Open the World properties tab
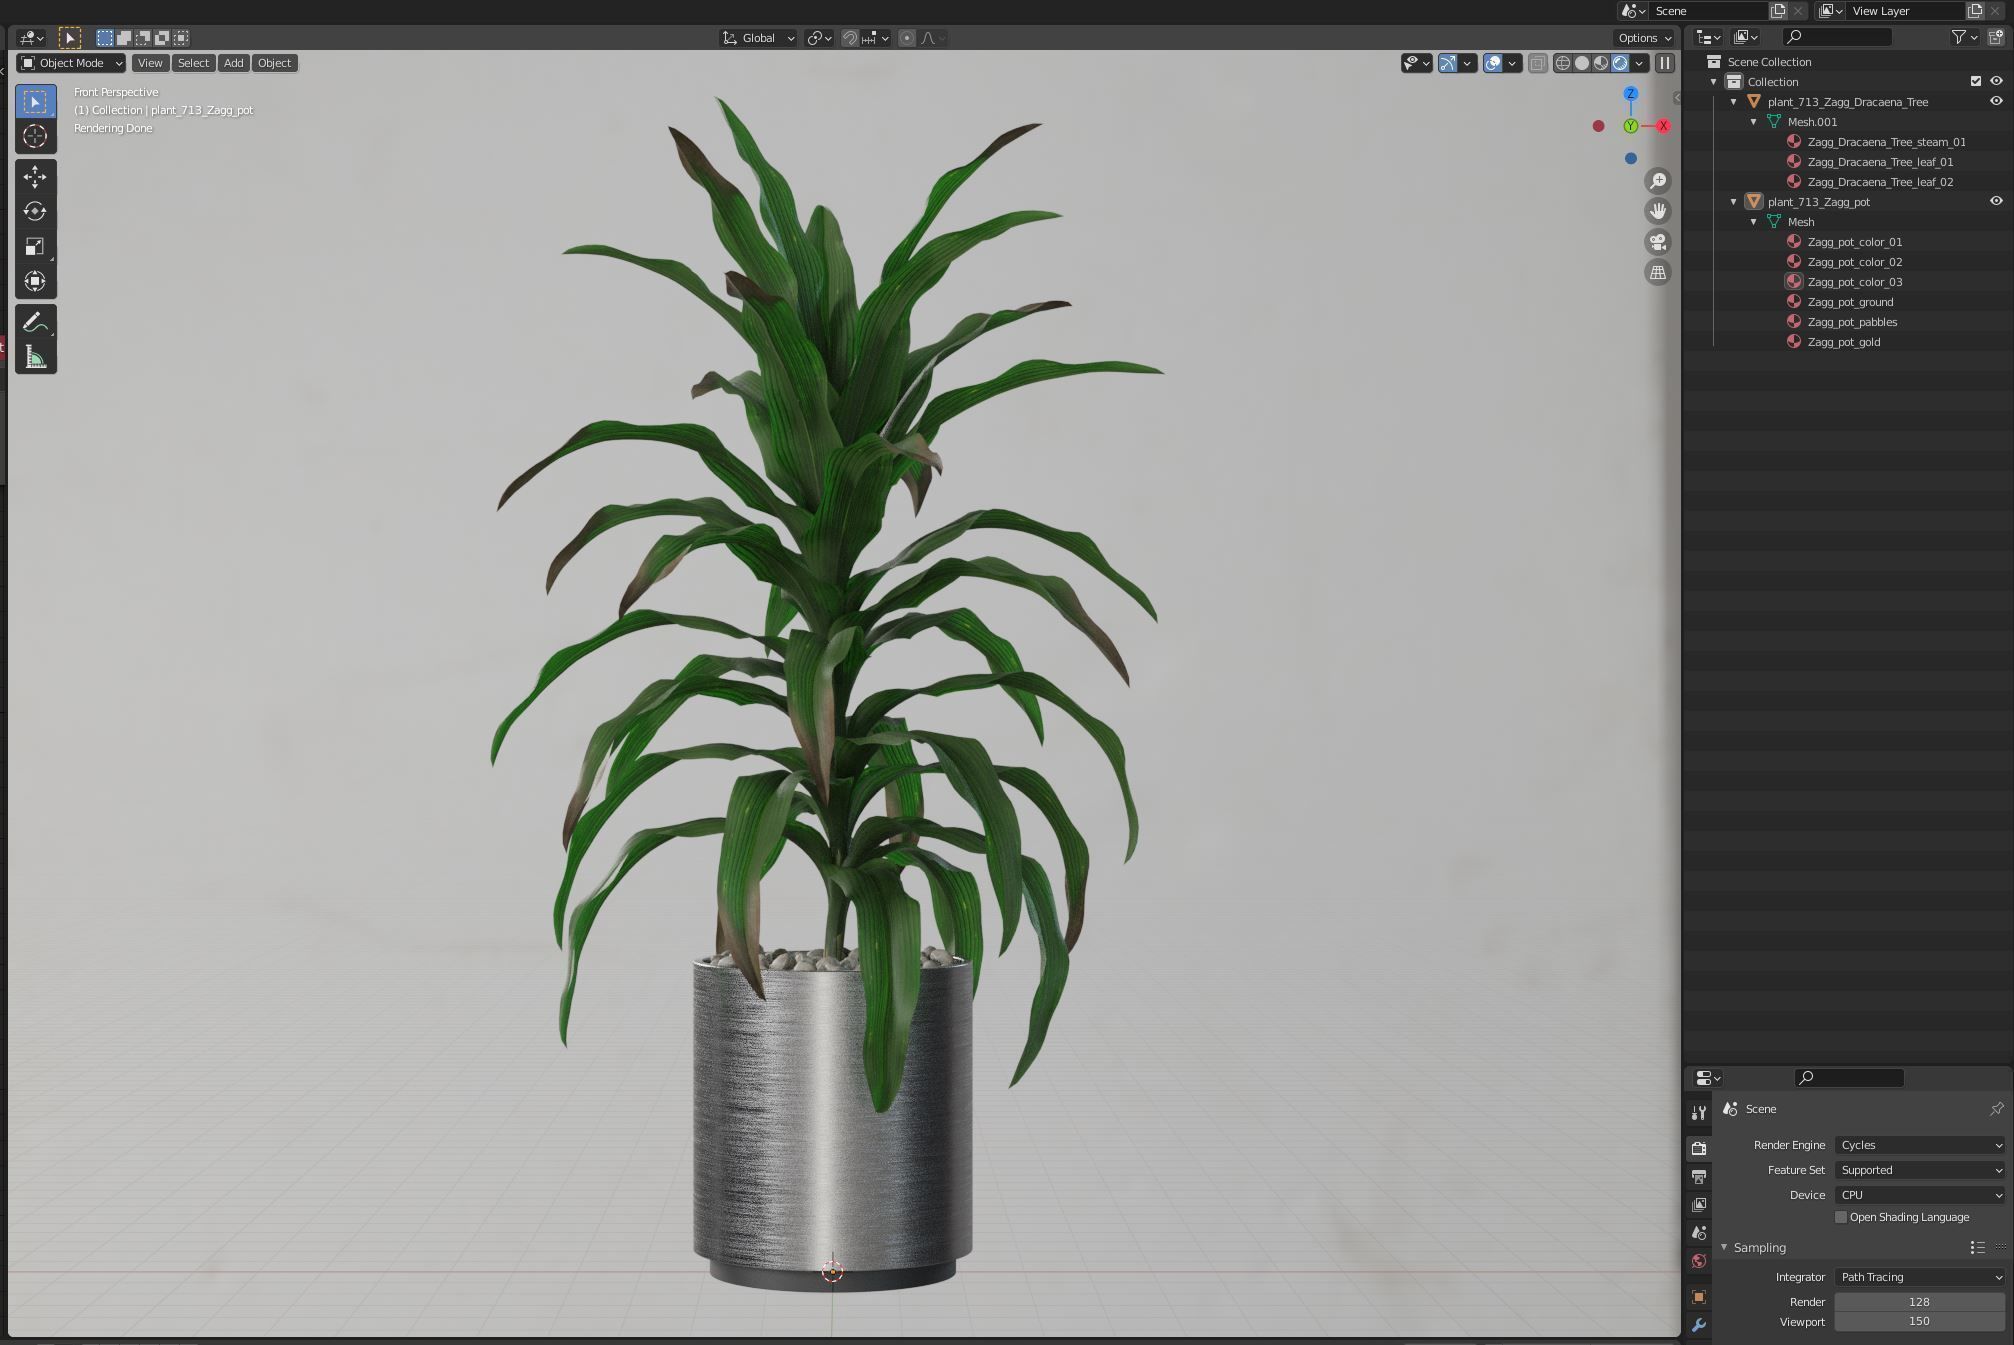 (x=1699, y=1261)
